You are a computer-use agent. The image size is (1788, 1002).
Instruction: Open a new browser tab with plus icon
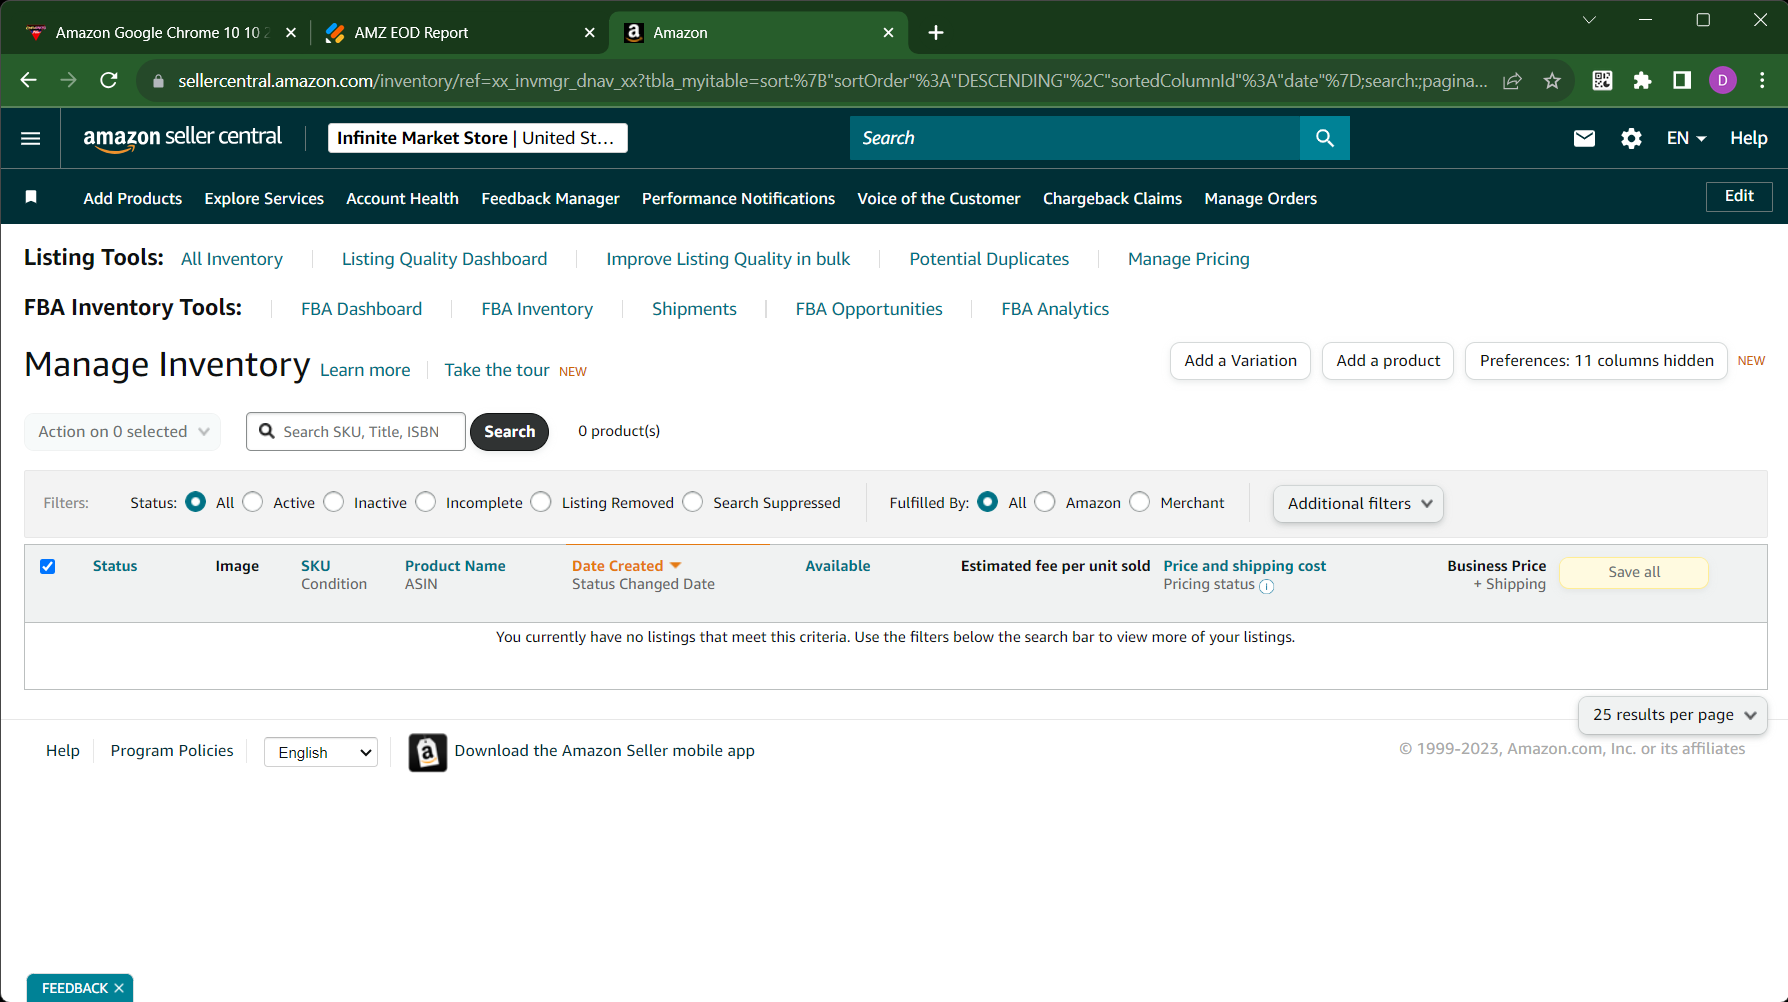935,32
